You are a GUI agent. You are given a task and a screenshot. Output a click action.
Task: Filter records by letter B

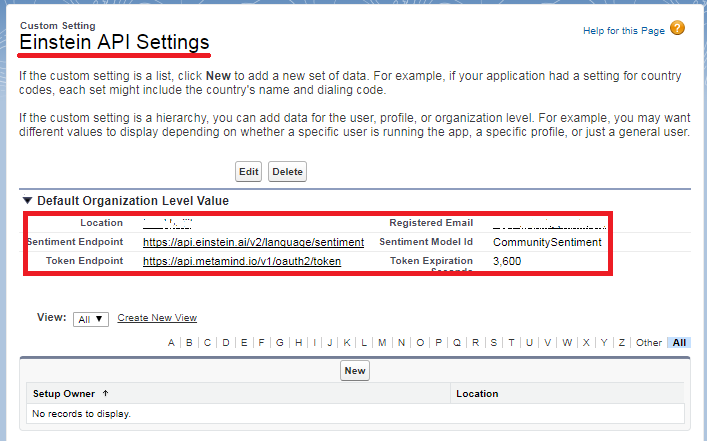189,343
